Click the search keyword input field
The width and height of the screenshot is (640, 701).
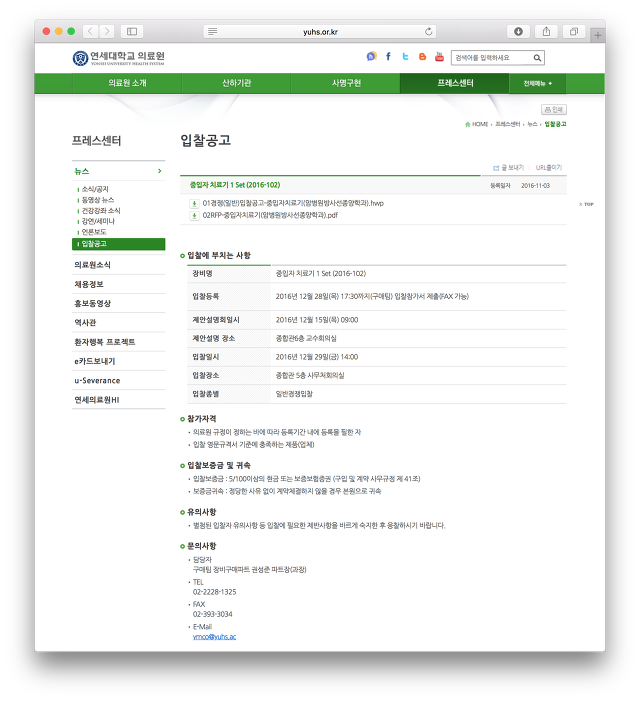492,58
